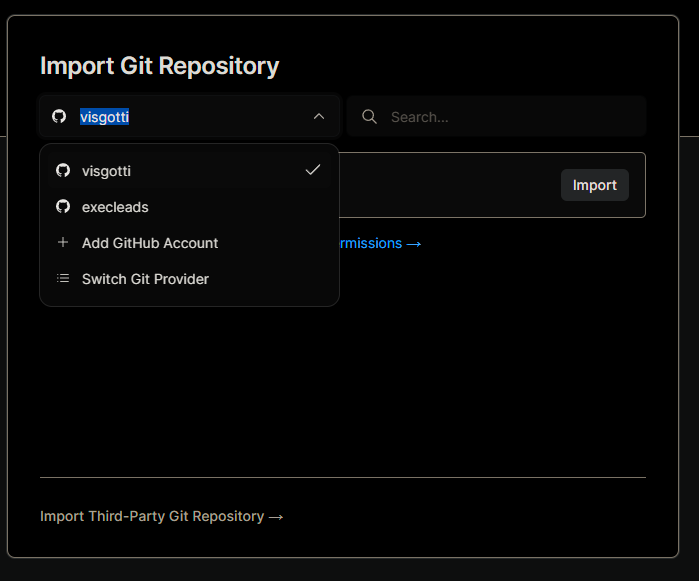Click the checkmark next to visgotti
This screenshot has width=699, height=581.
pyautogui.click(x=313, y=170)
